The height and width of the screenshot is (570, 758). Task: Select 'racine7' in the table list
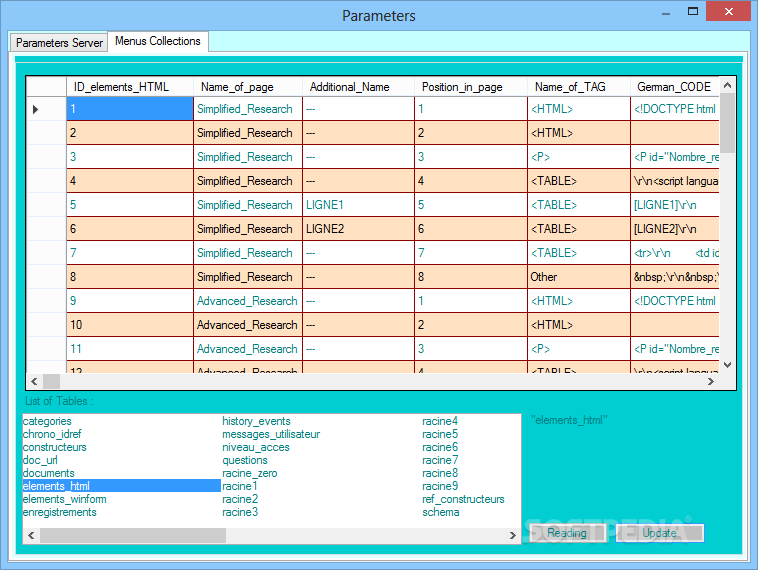(x=440, y=460)
